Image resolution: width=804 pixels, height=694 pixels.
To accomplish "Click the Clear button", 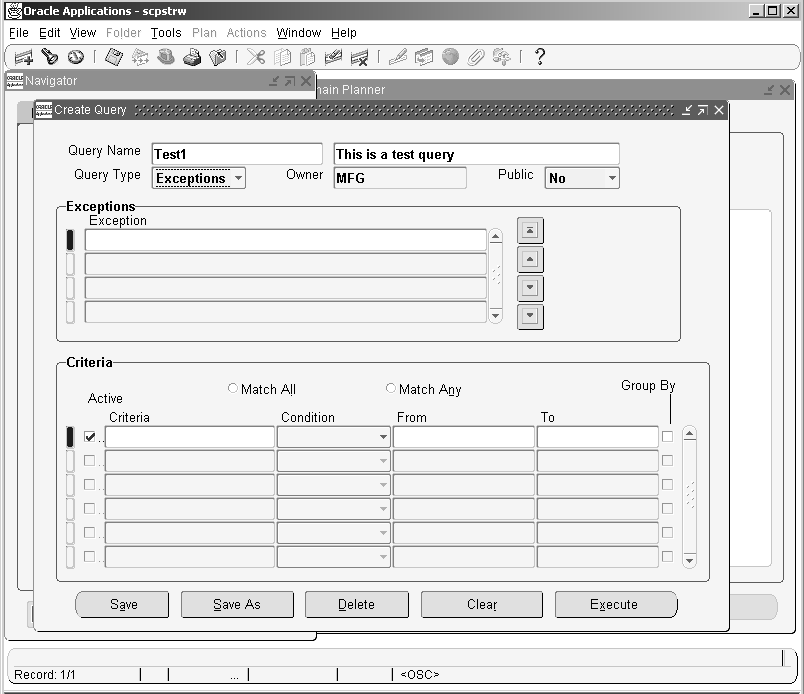I will 481,604.
